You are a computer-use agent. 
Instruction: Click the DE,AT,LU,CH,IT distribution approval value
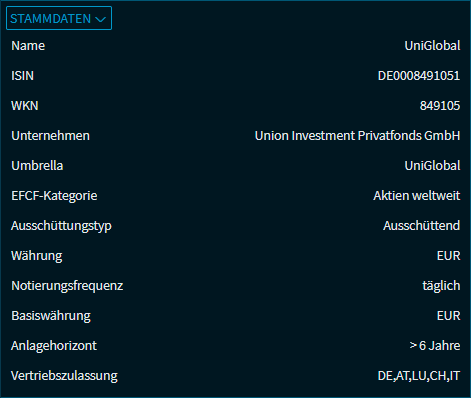pos(419,376)
